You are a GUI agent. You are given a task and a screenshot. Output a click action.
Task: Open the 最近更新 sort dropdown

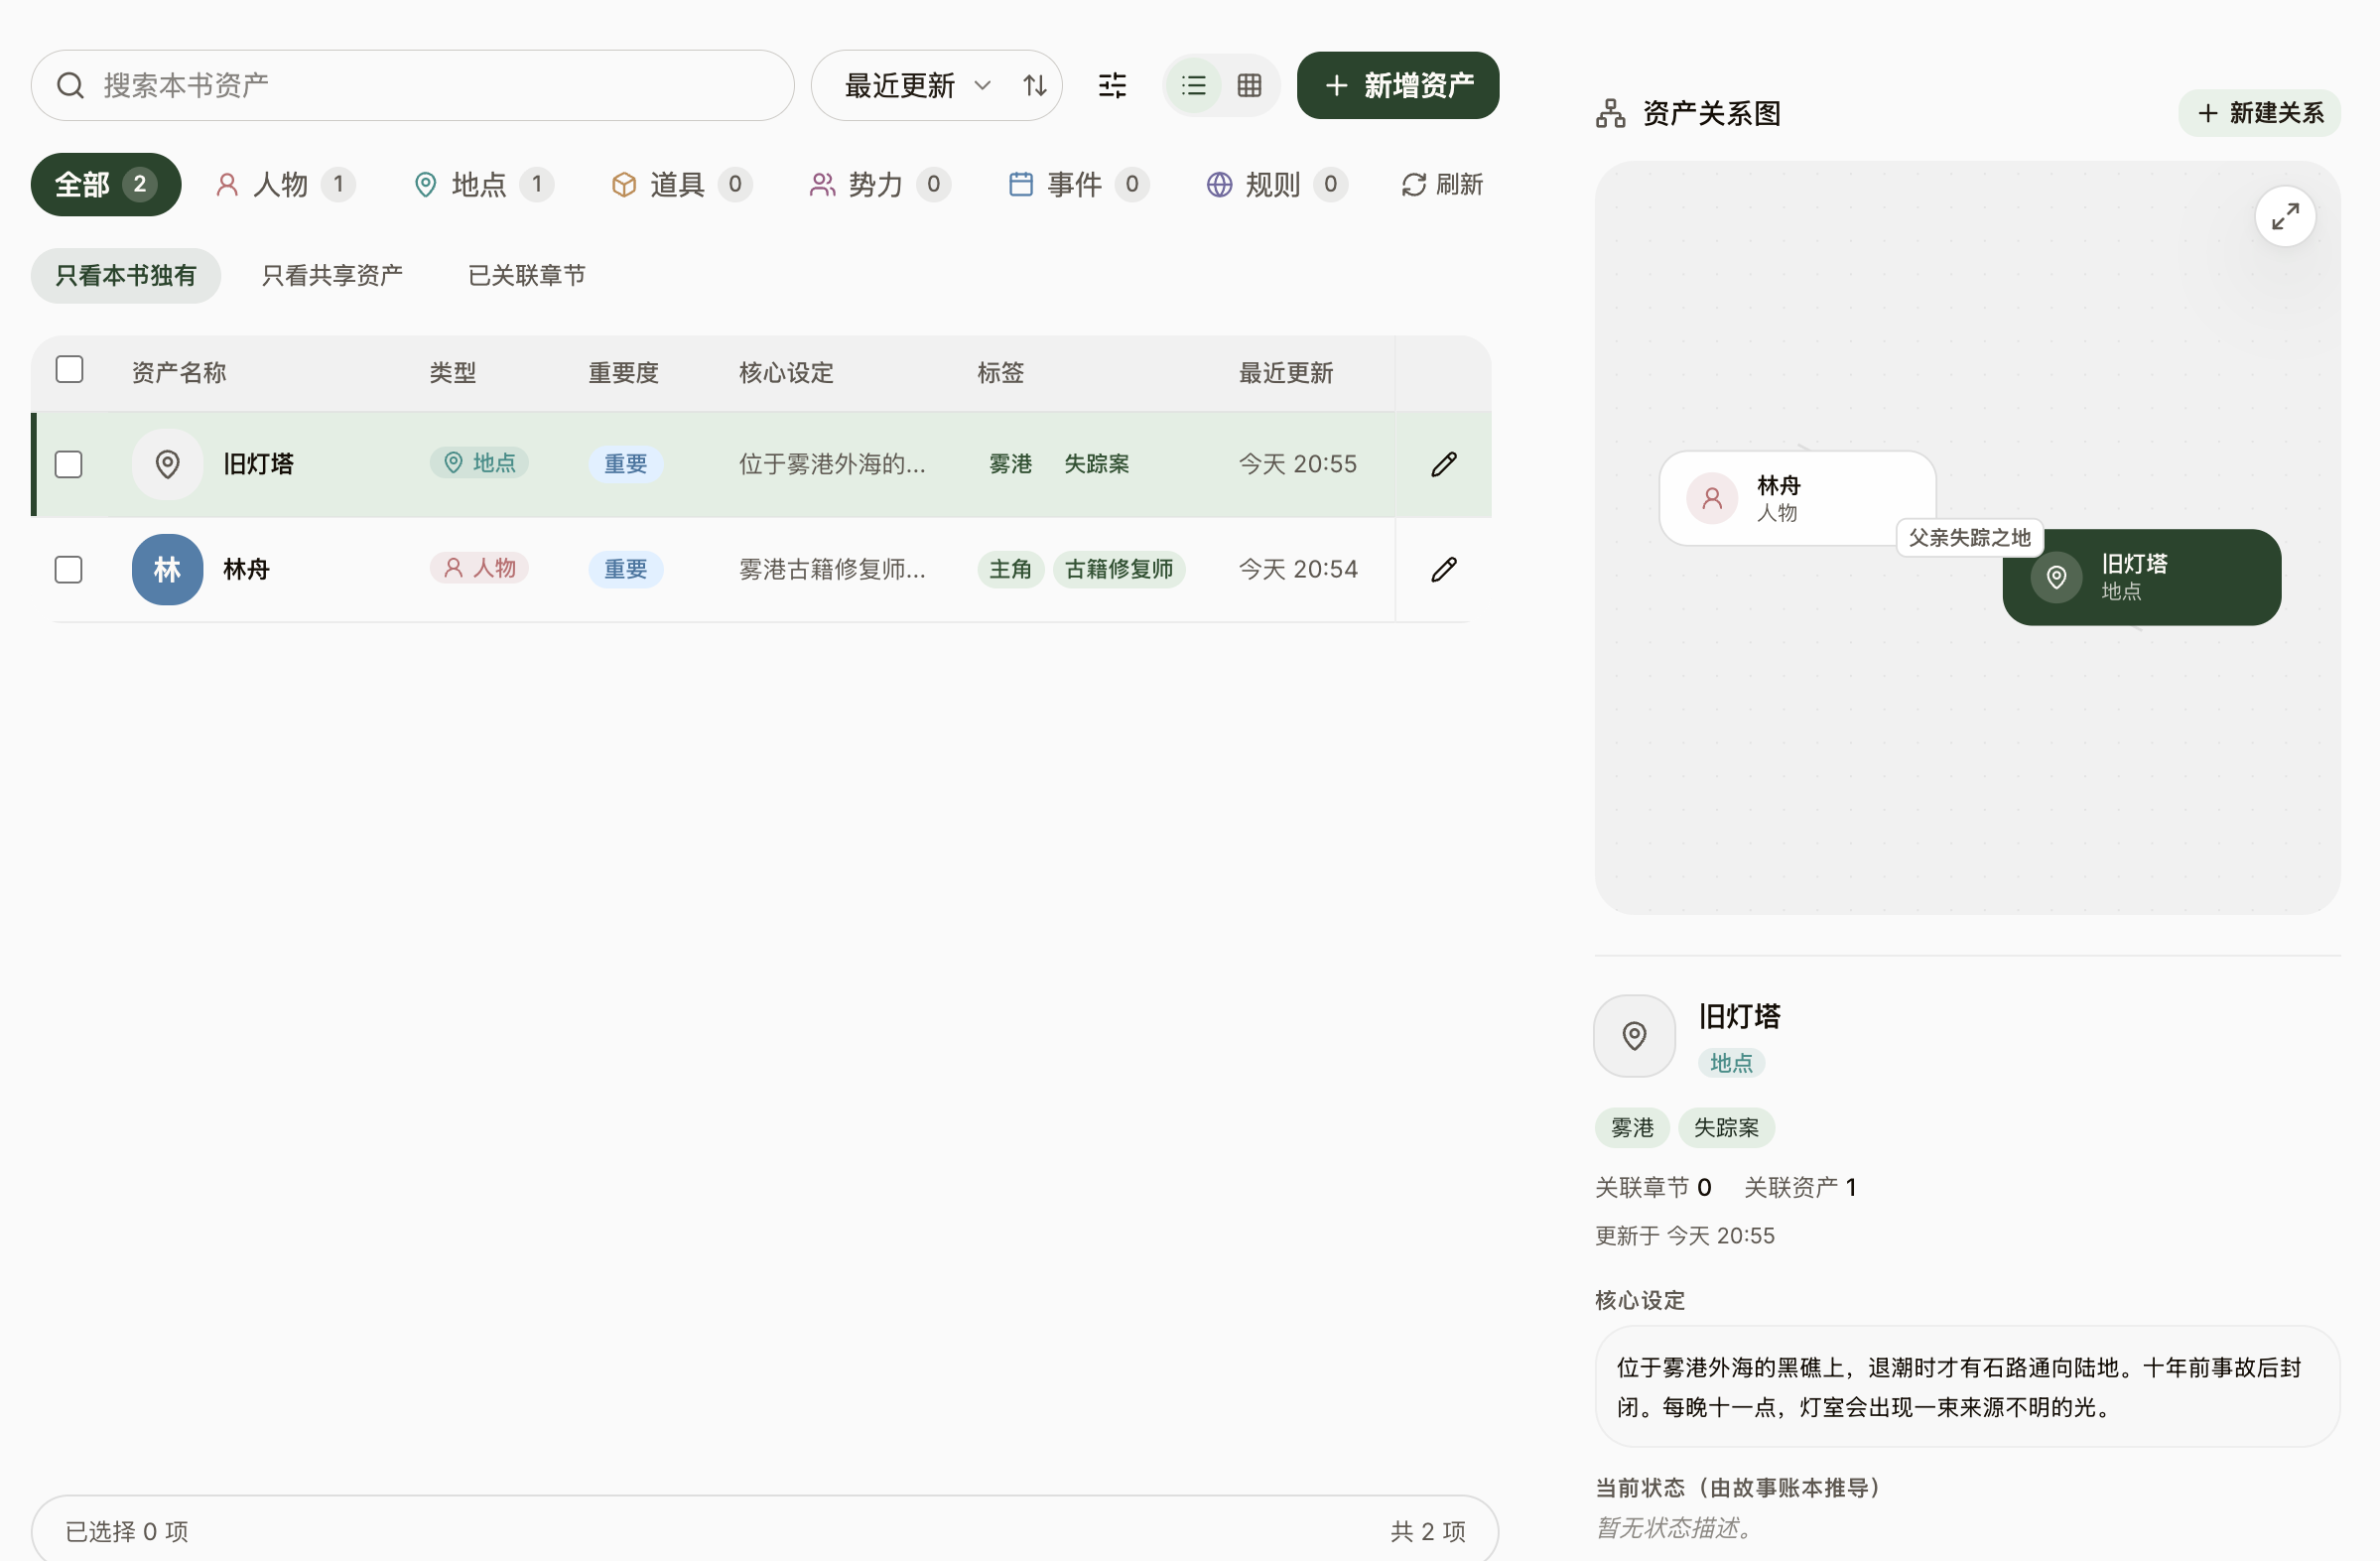pyautogui.click(x=917, y=86)
